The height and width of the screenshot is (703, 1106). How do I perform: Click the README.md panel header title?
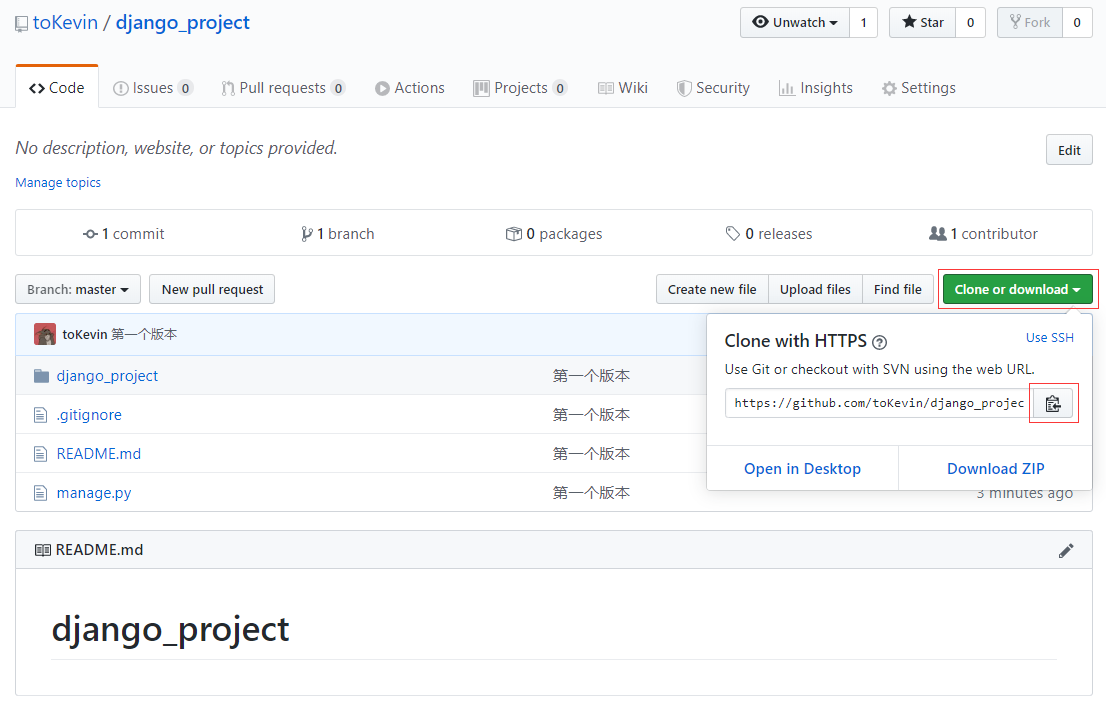click(99, 550)
